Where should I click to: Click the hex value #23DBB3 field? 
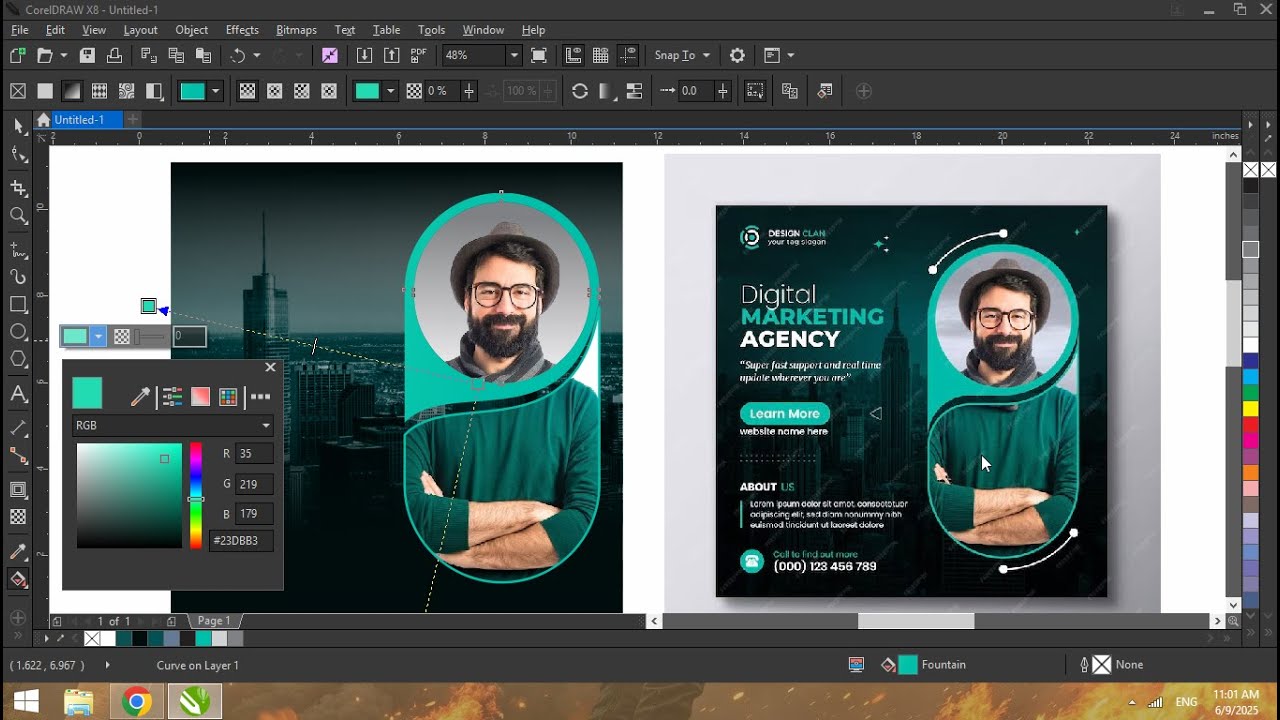coord(241,541)
